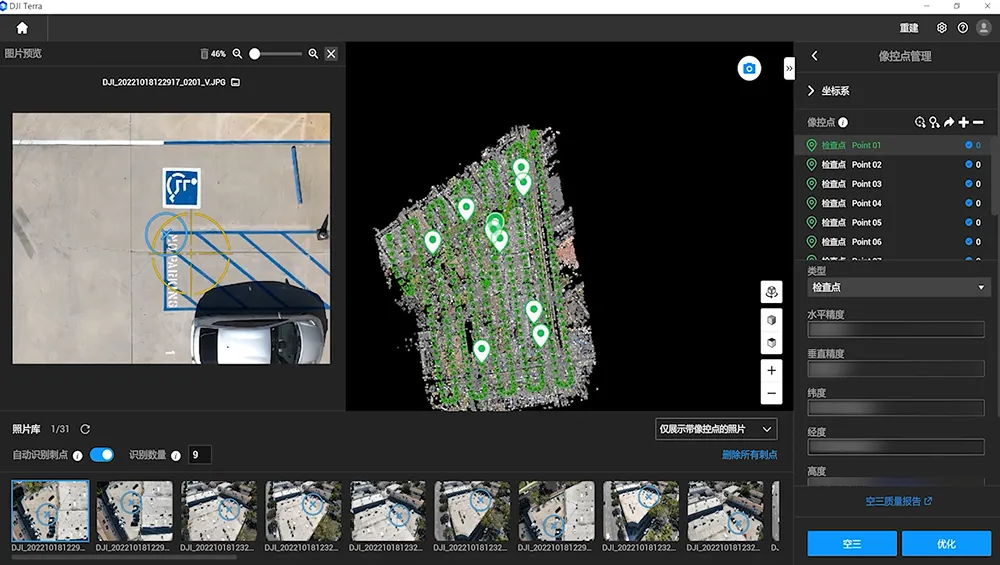Zoom in the 3D map view
Image resolution: width=1000 pixels, height=565 pixels.
(771, 370)
